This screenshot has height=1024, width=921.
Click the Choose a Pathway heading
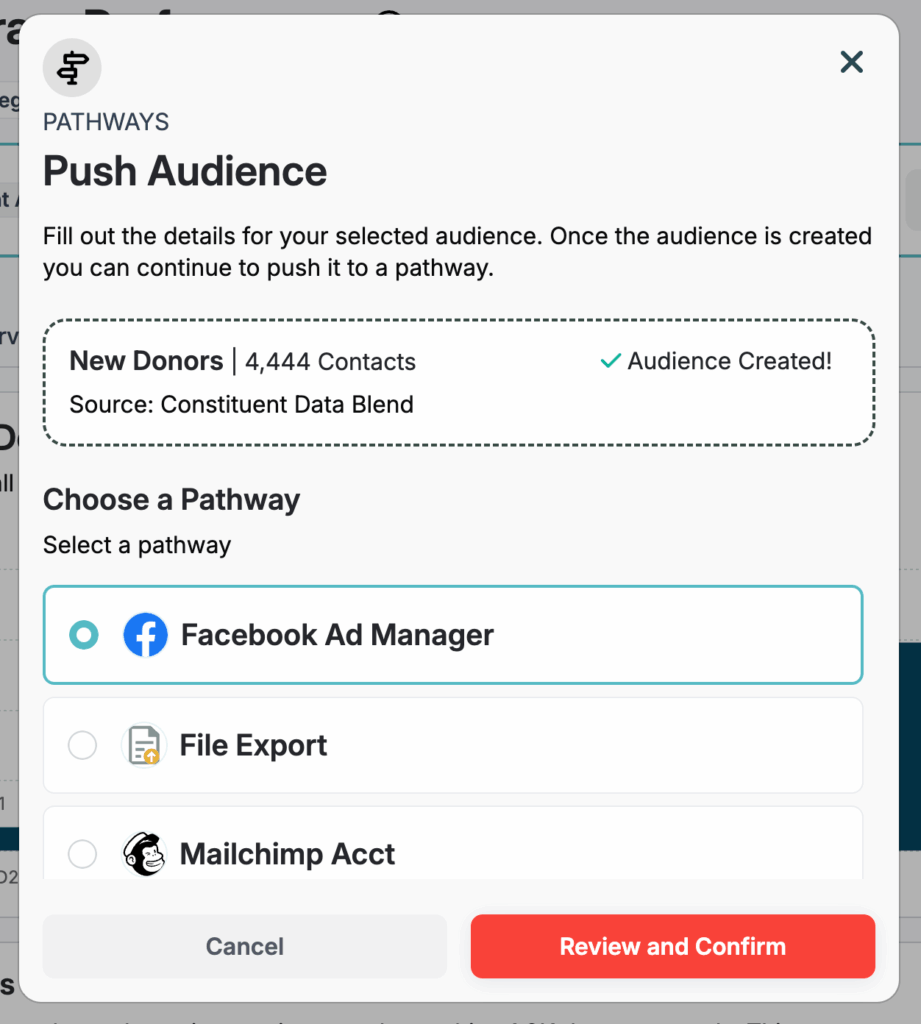(x=171, y=499)
